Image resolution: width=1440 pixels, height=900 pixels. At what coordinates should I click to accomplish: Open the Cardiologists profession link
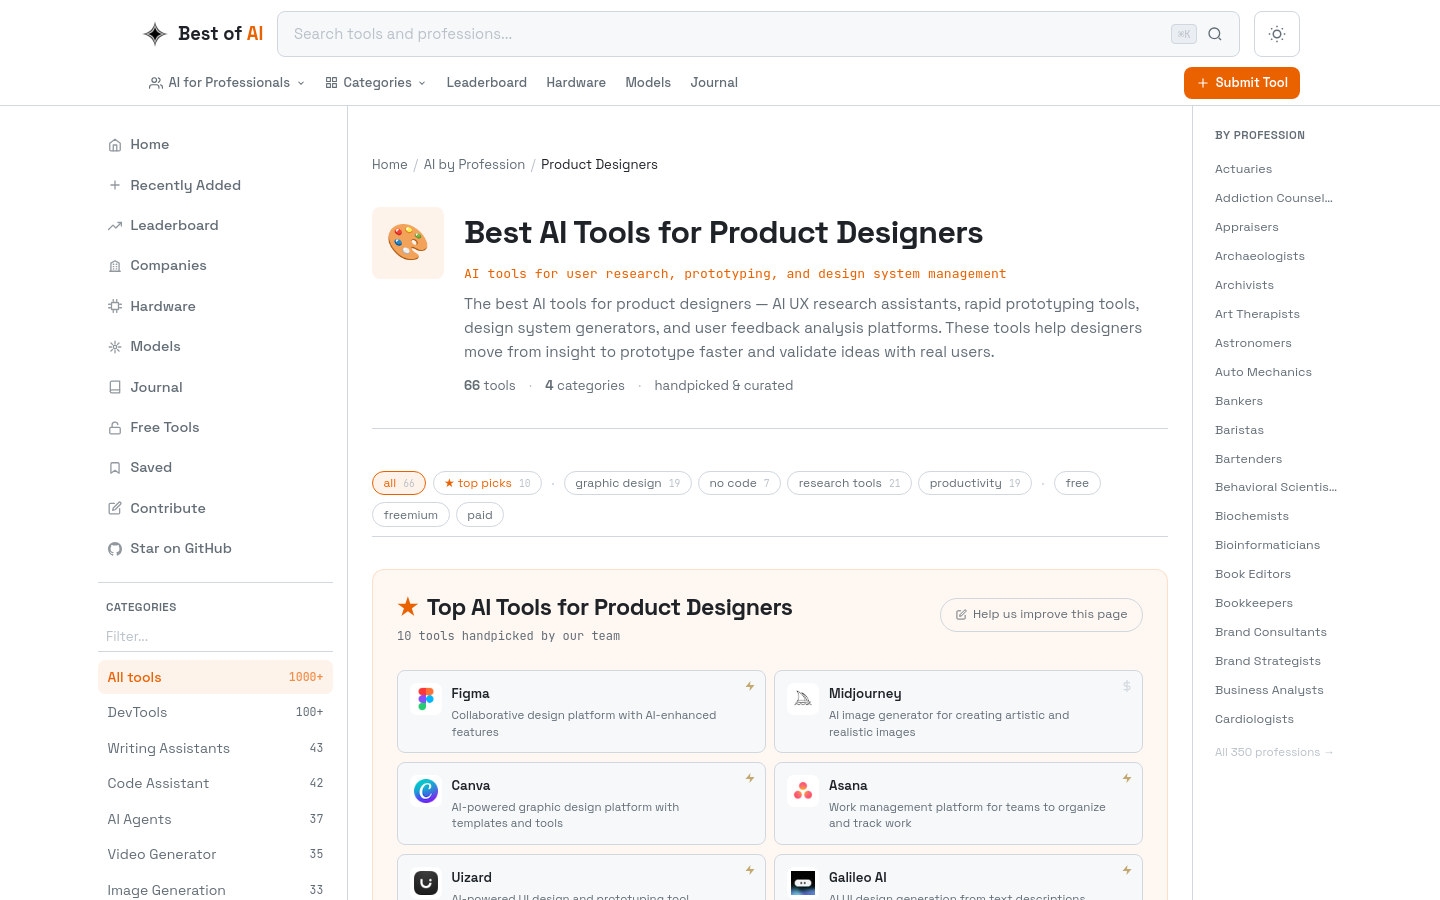coord(1254,719)
